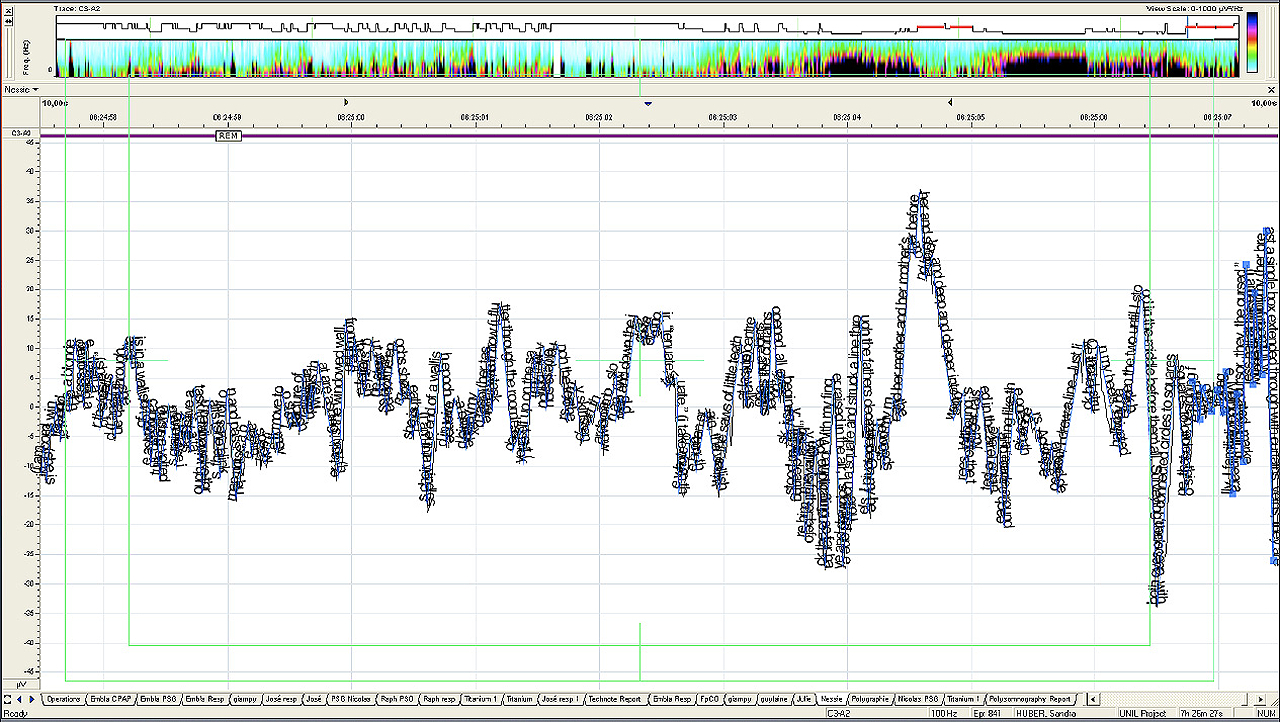The width and height of the screenshot is (1280, 722).
Task: Select the C3-A2 channel label
Action: click(x=19, y=133)
